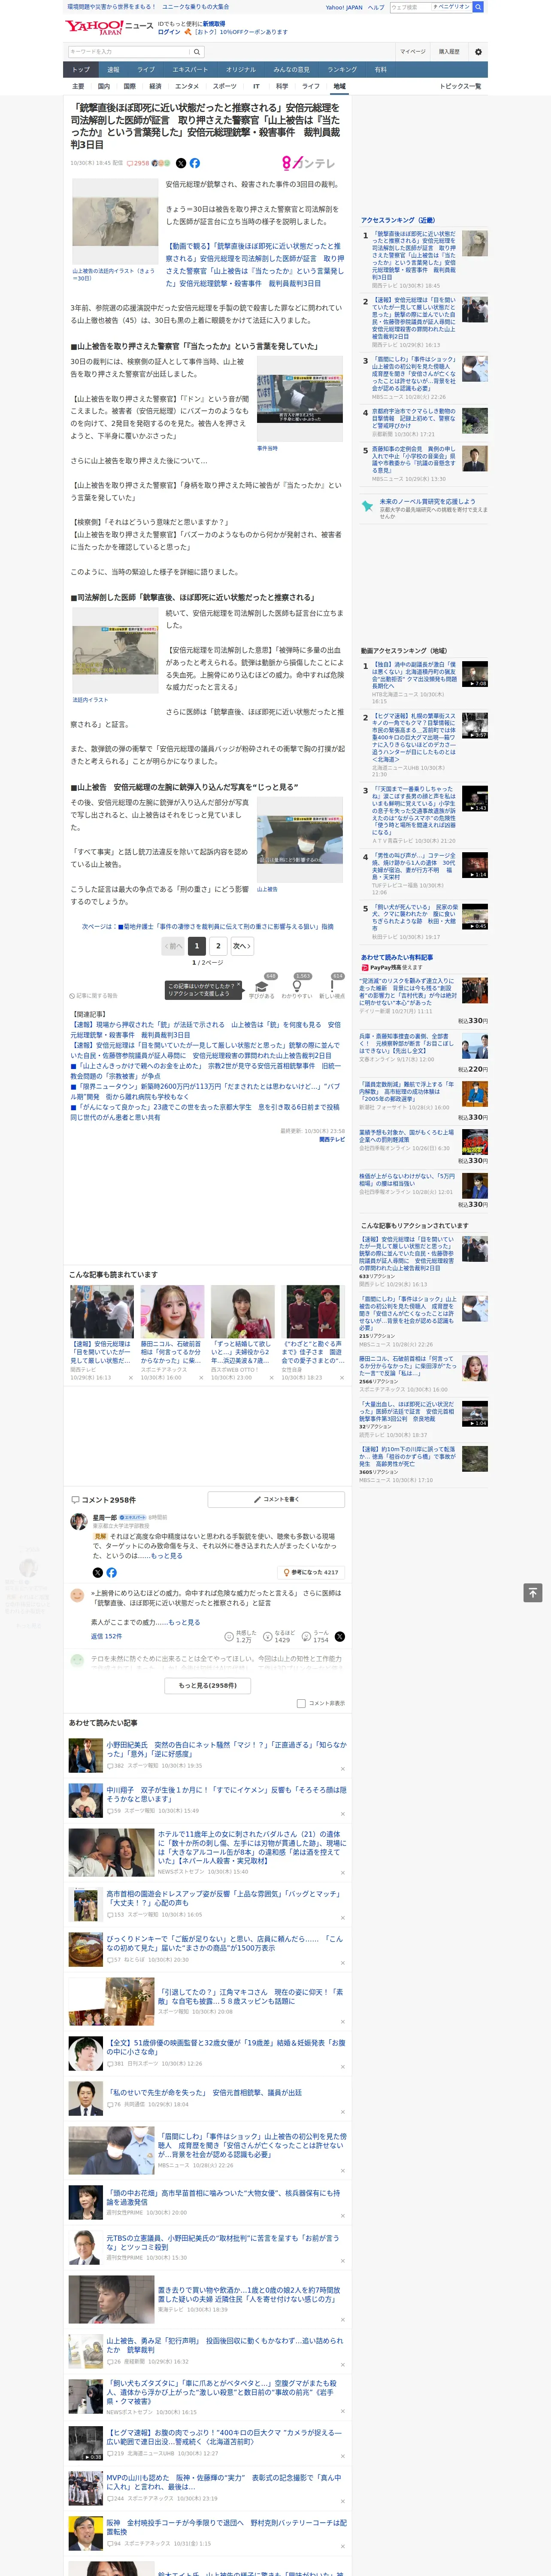Open commenter 星周一郎's avatar
The image size is (551, 2576).
click(78, 1521)
